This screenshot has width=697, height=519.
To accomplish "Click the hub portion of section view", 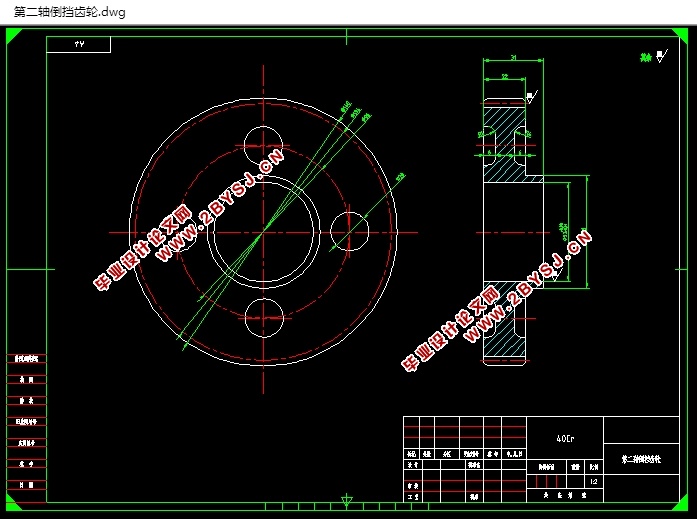I will pos(513,232).
